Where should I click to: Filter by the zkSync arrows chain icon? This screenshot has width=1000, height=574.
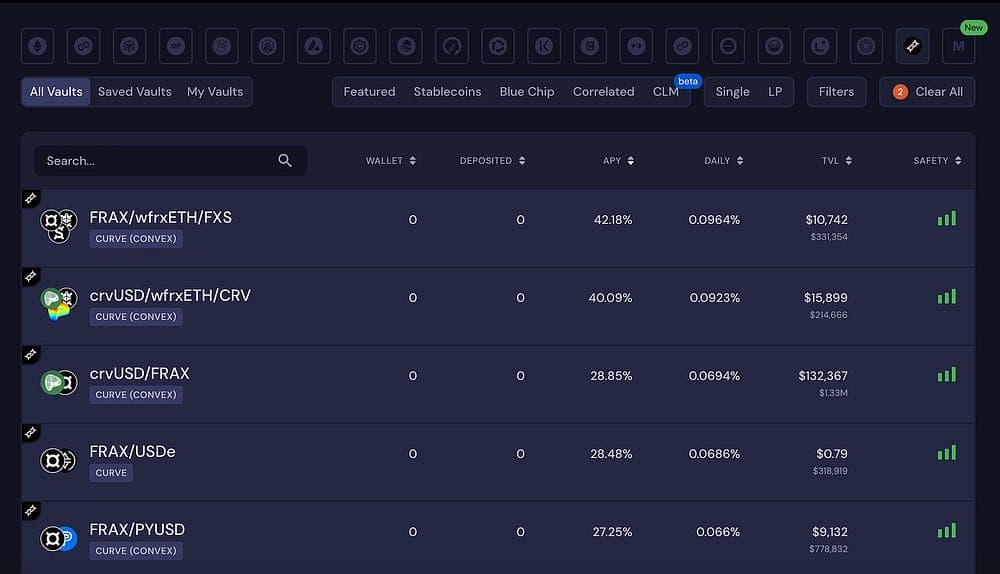[x=636, y=46]
